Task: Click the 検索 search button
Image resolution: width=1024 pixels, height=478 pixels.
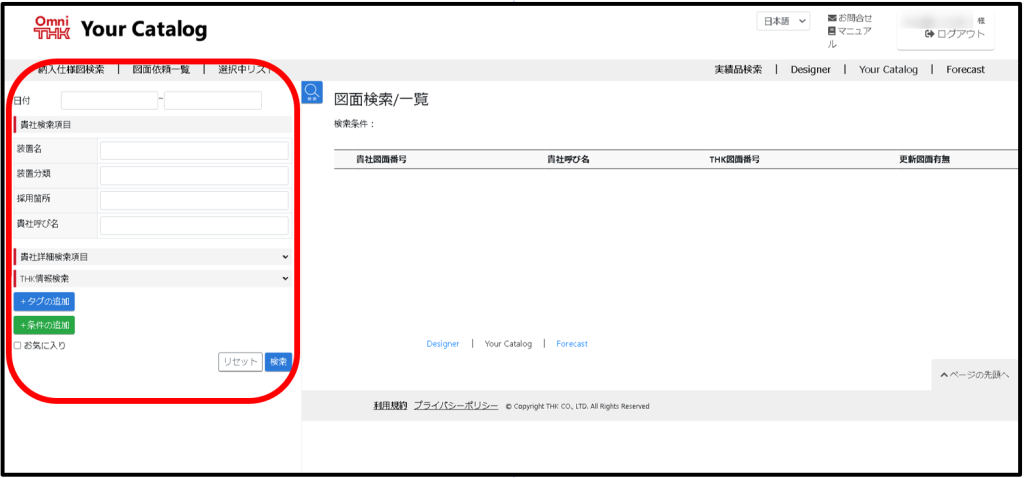Action: click(x=278, y=362)
